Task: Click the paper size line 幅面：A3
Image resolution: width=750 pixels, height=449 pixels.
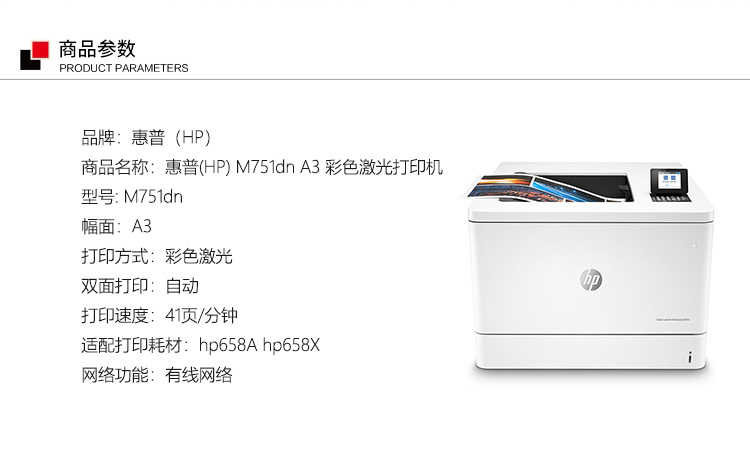Action: tap(116, 227)
